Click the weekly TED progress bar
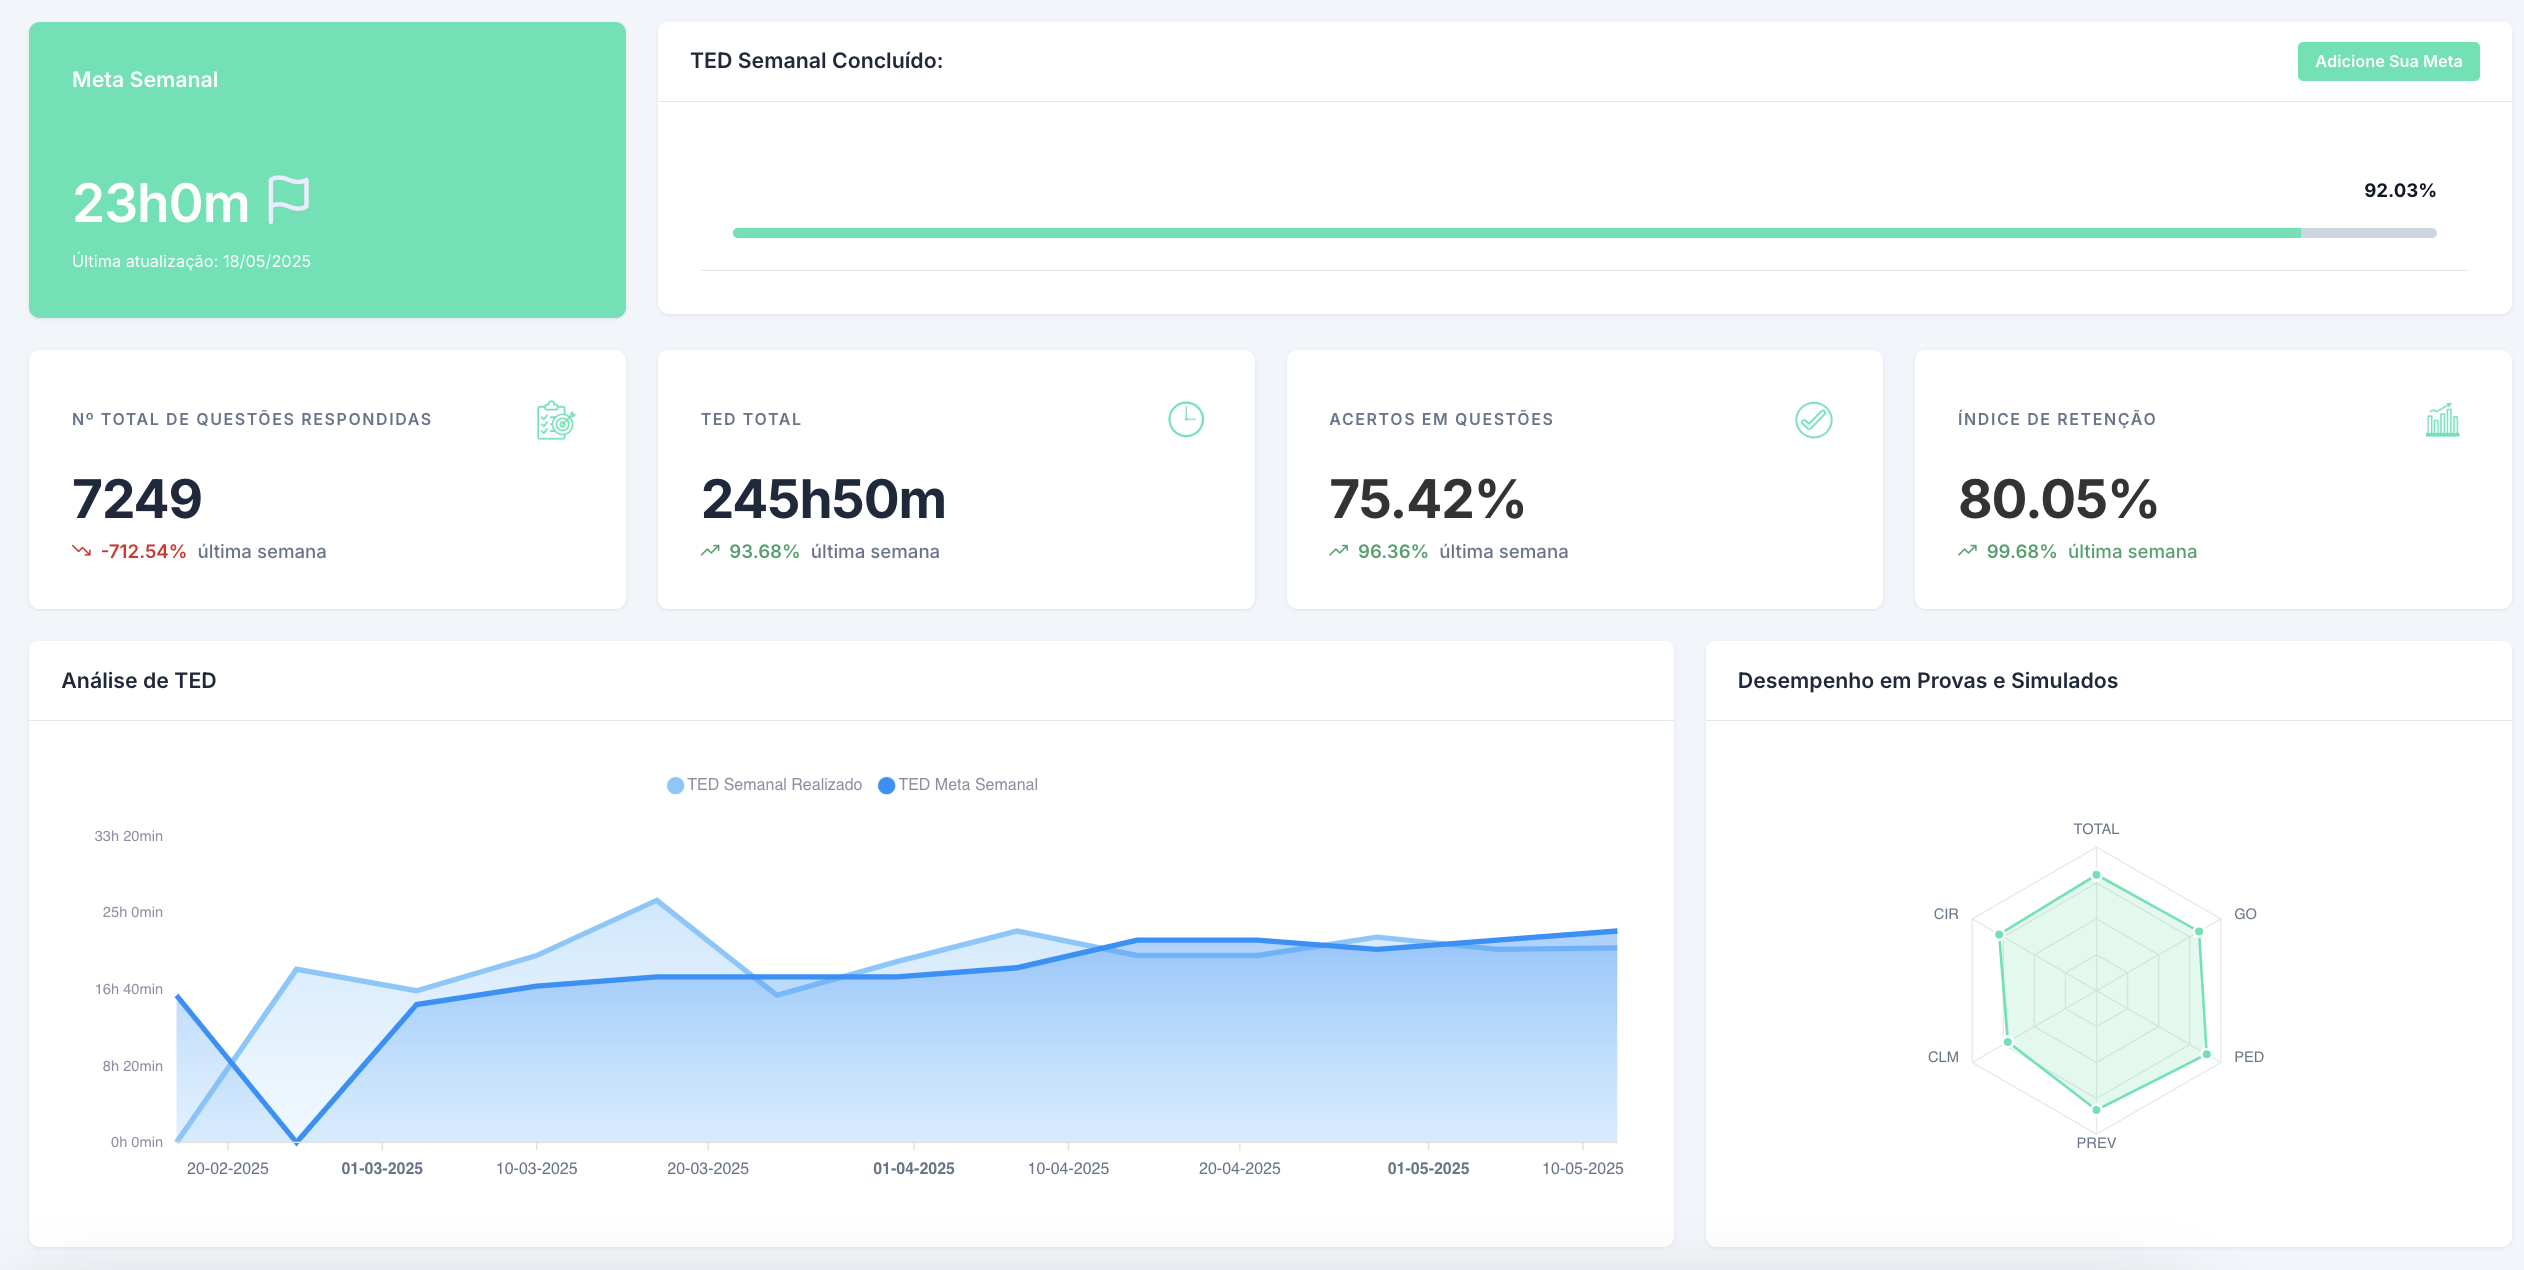Image resolution: width=2524 pixels, height=1270 pixels. pos(1583,233)
